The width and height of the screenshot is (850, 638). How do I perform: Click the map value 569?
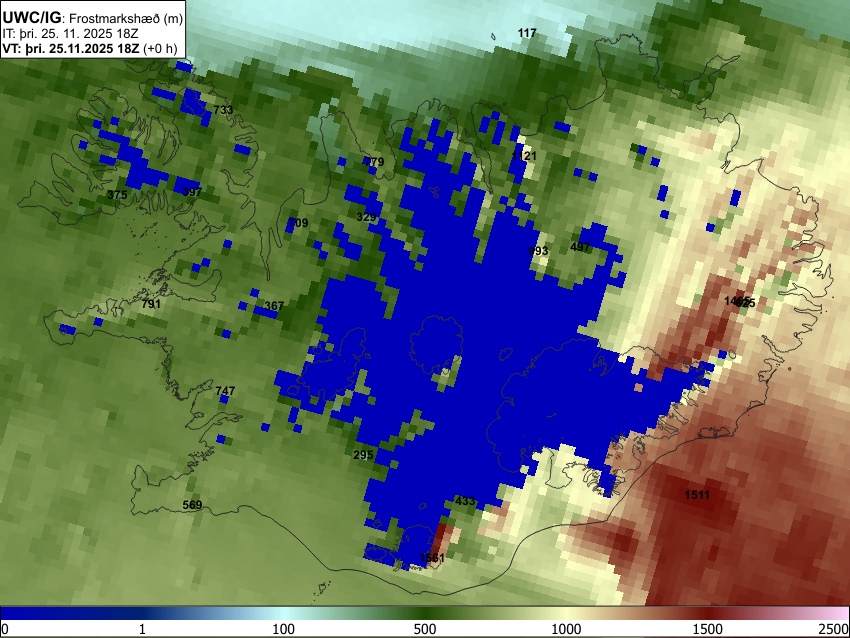pos(192,505)
